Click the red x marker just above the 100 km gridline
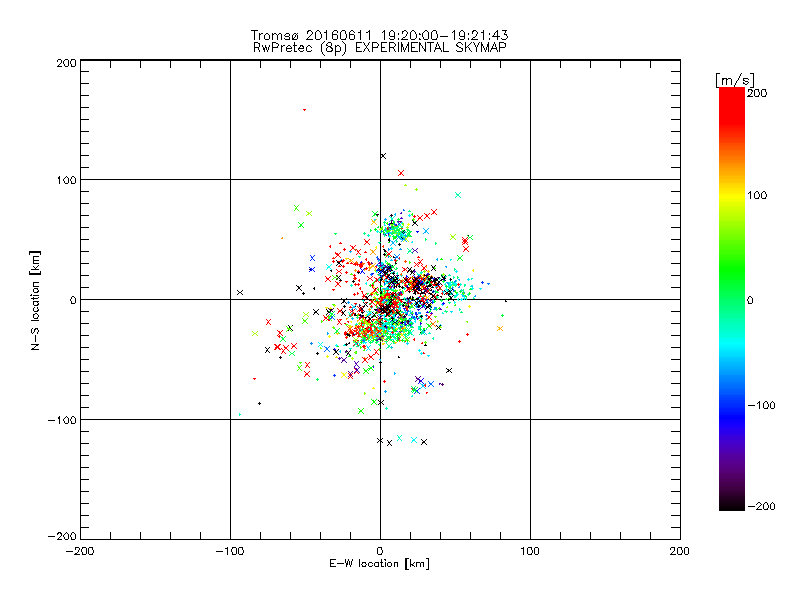 tap(401, 173)
